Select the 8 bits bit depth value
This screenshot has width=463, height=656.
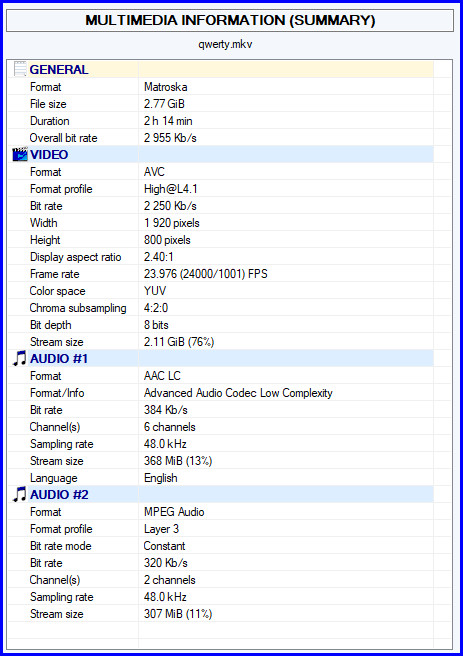coord(156,325)
